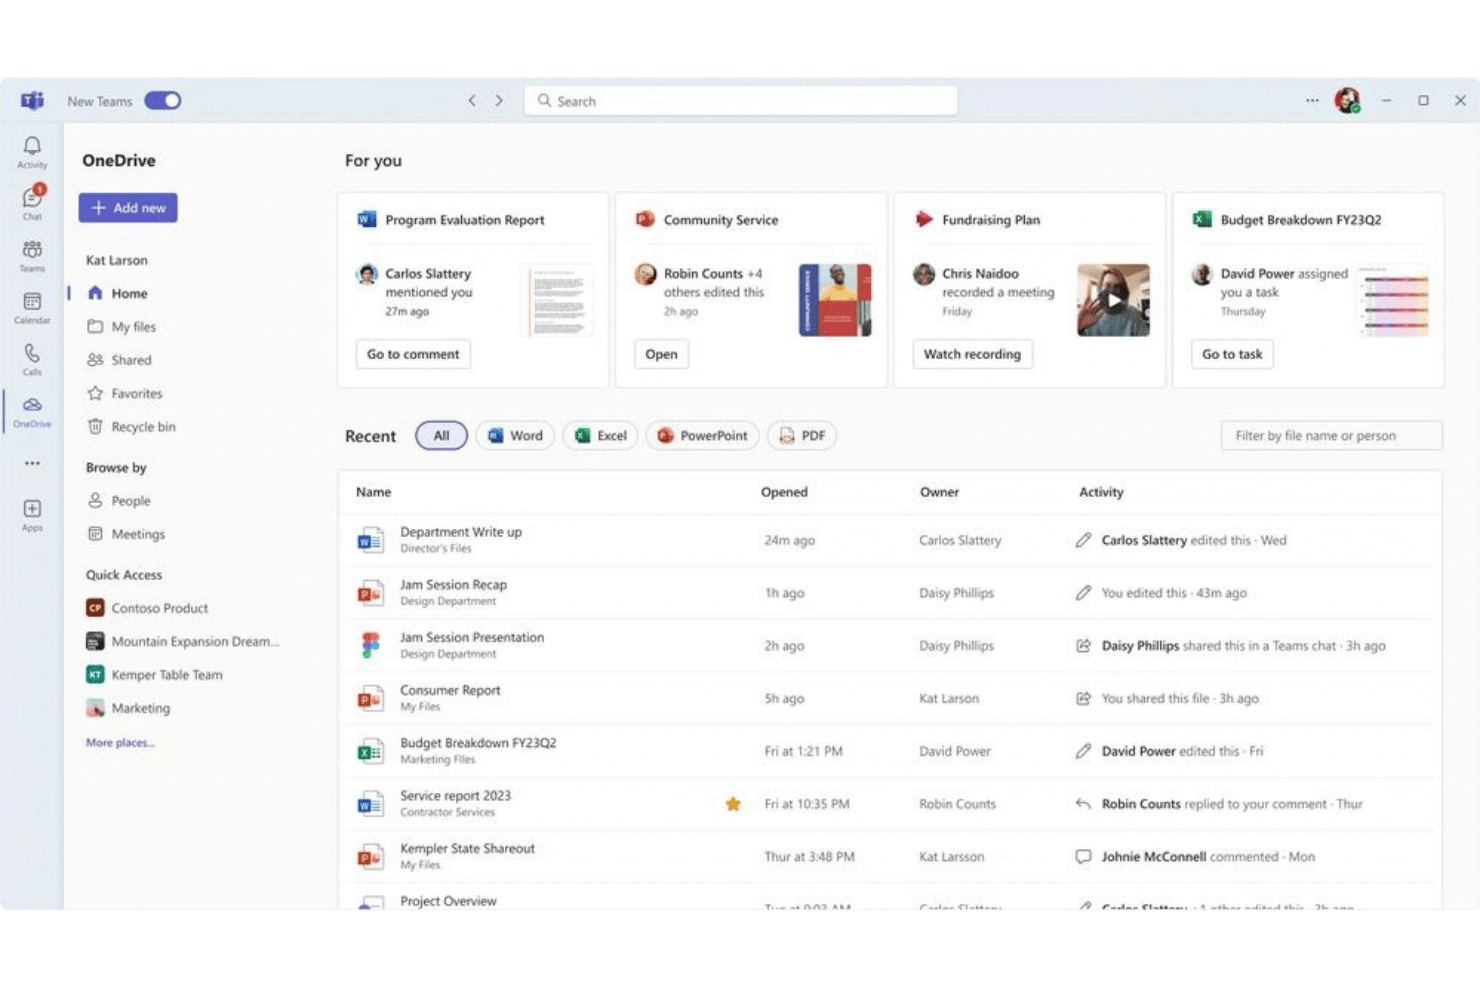Click the Search box in title bar

741,101
